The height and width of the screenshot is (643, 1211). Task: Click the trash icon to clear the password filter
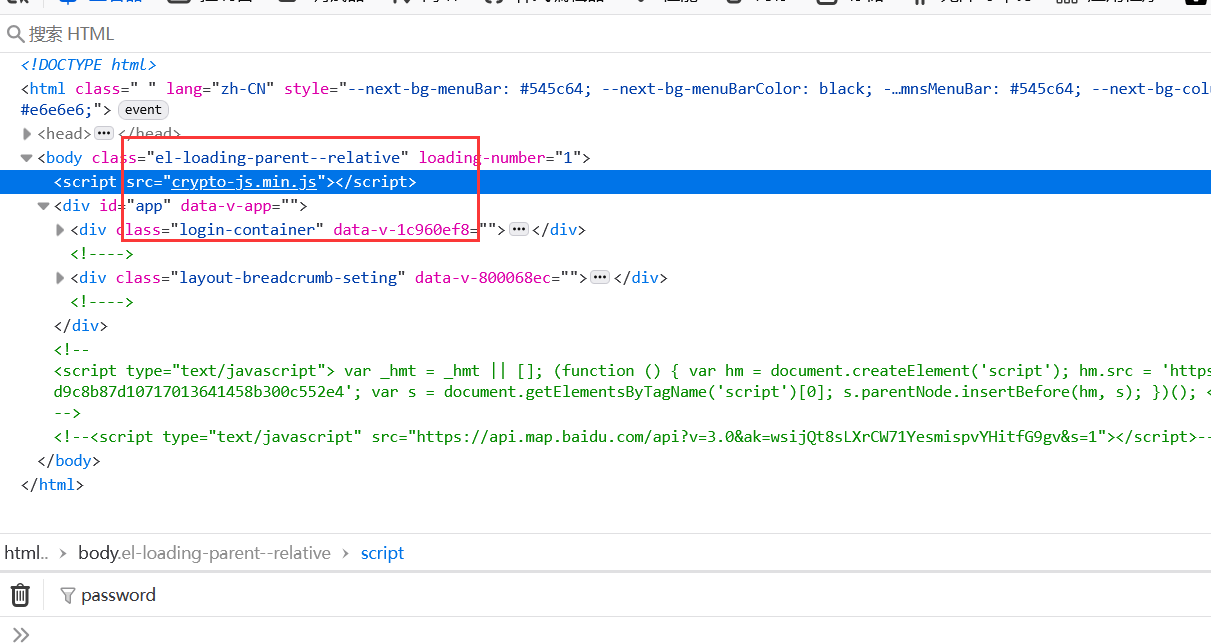pyautogui.click(x=20, y=595)
